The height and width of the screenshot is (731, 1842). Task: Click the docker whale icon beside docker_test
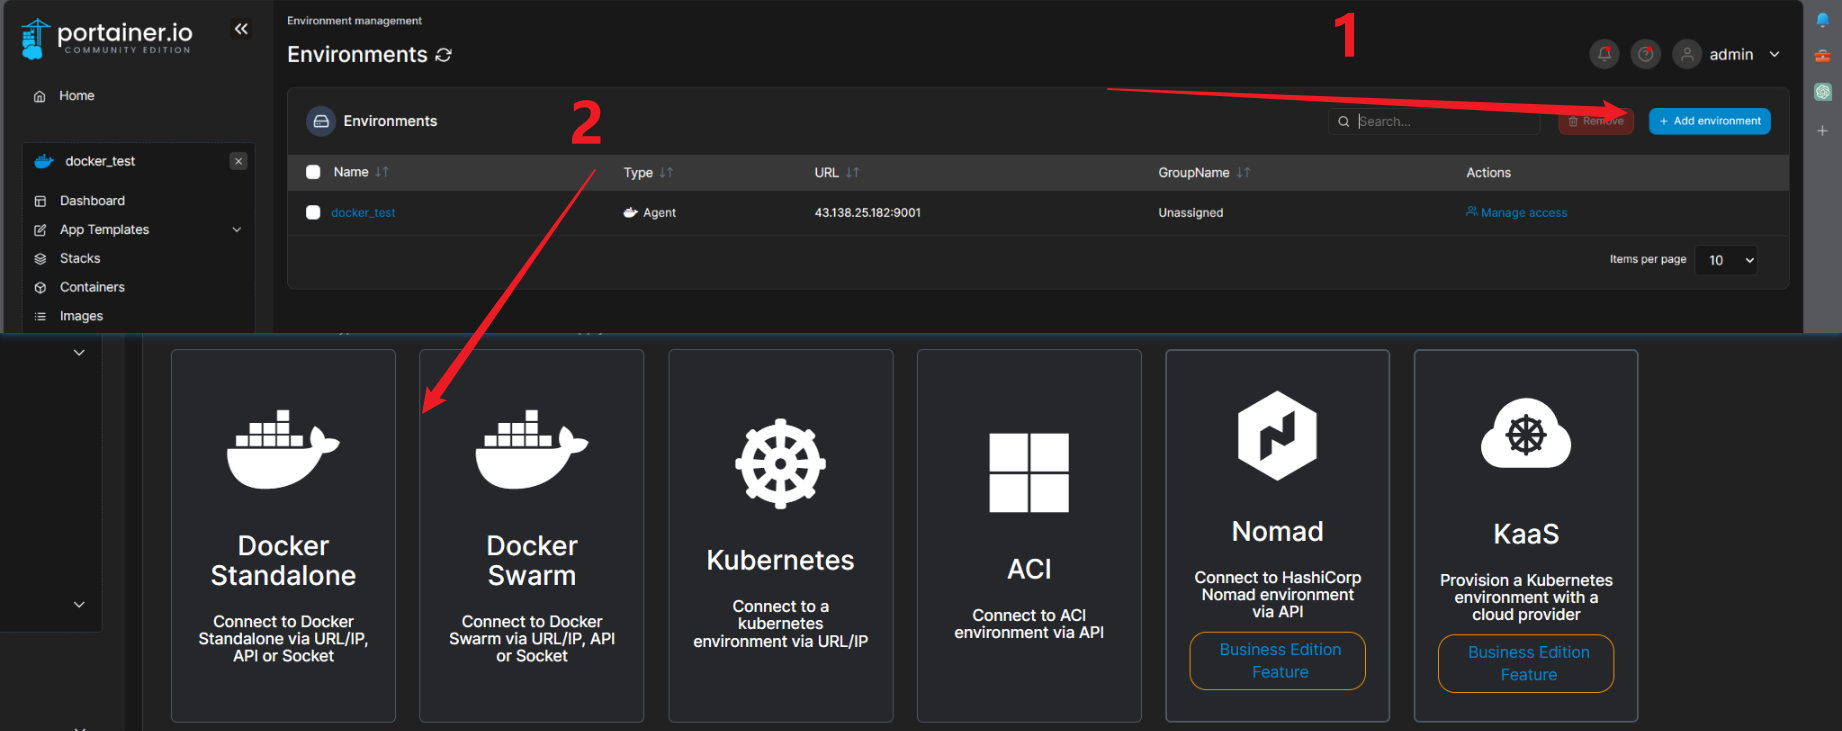(44, 161)
